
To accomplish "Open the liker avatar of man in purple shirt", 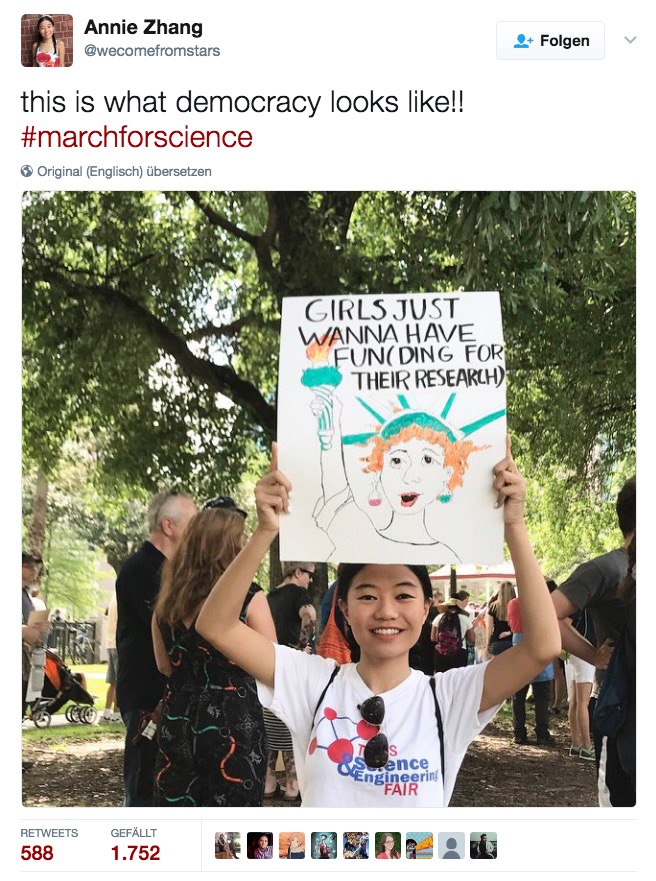I will pyautogui.click(x=259, y=846).
